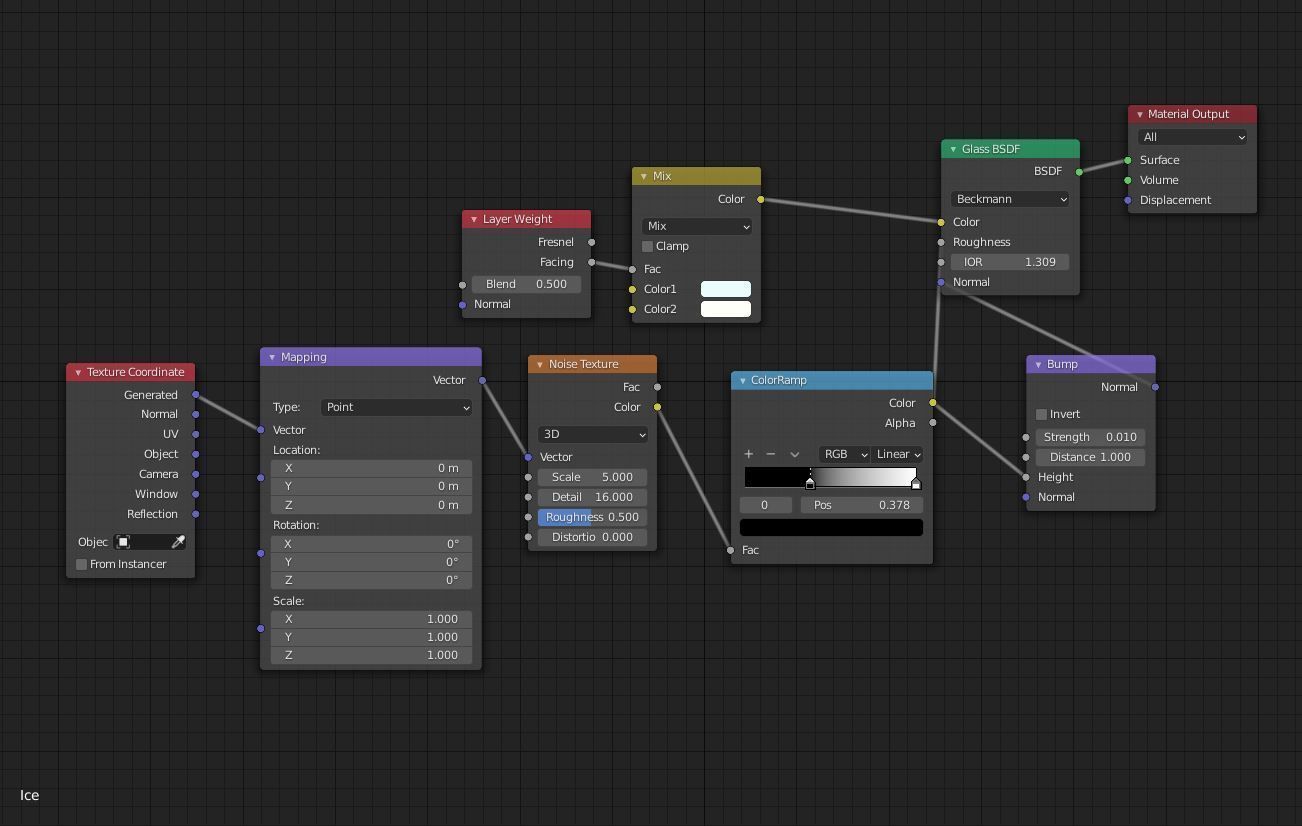The width and height of the screenshot is (1302, 826).
Task: Click the Mapping Rotation Z field
Action: [371, 580]
